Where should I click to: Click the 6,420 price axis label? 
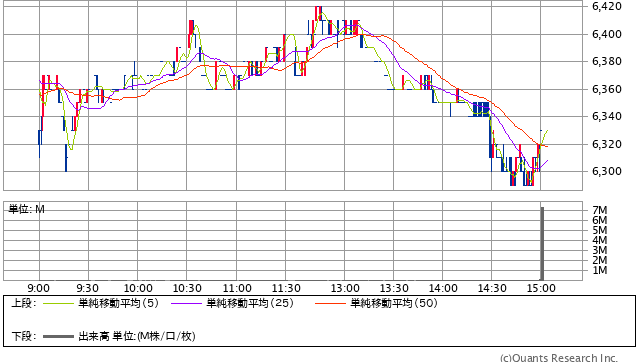pos(607,6)
